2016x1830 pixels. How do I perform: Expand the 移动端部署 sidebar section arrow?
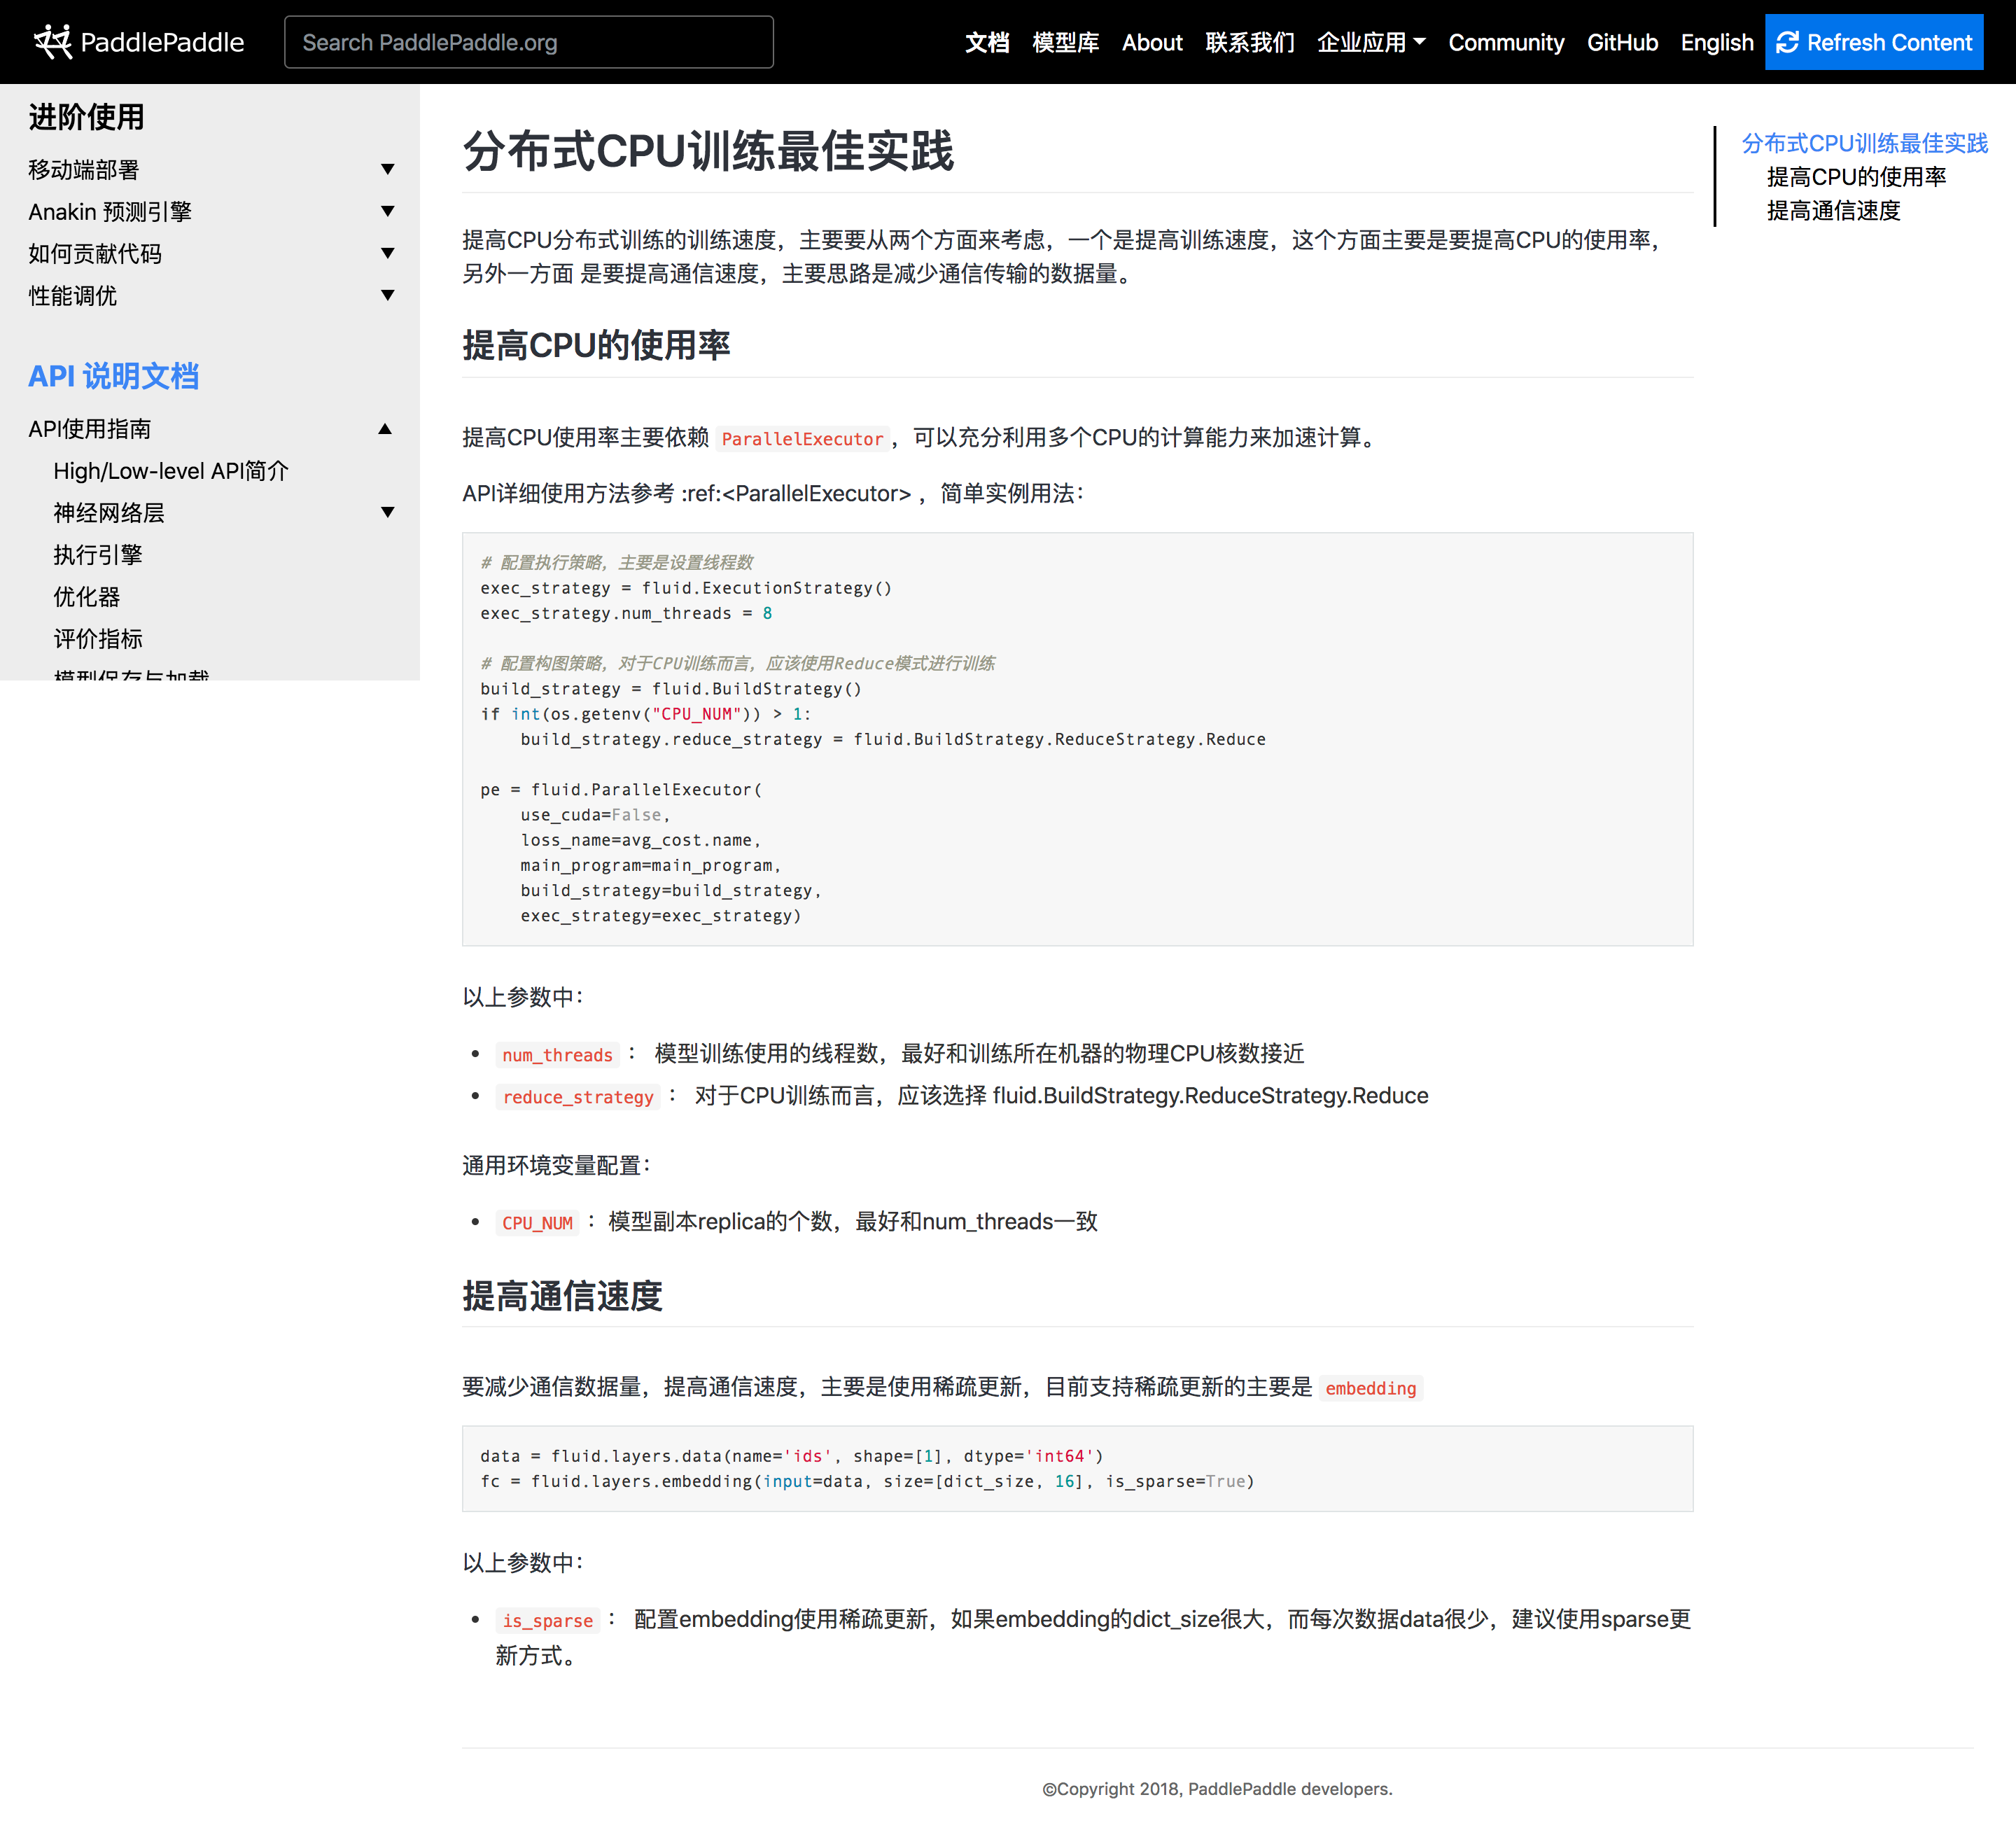pos(387,170)
